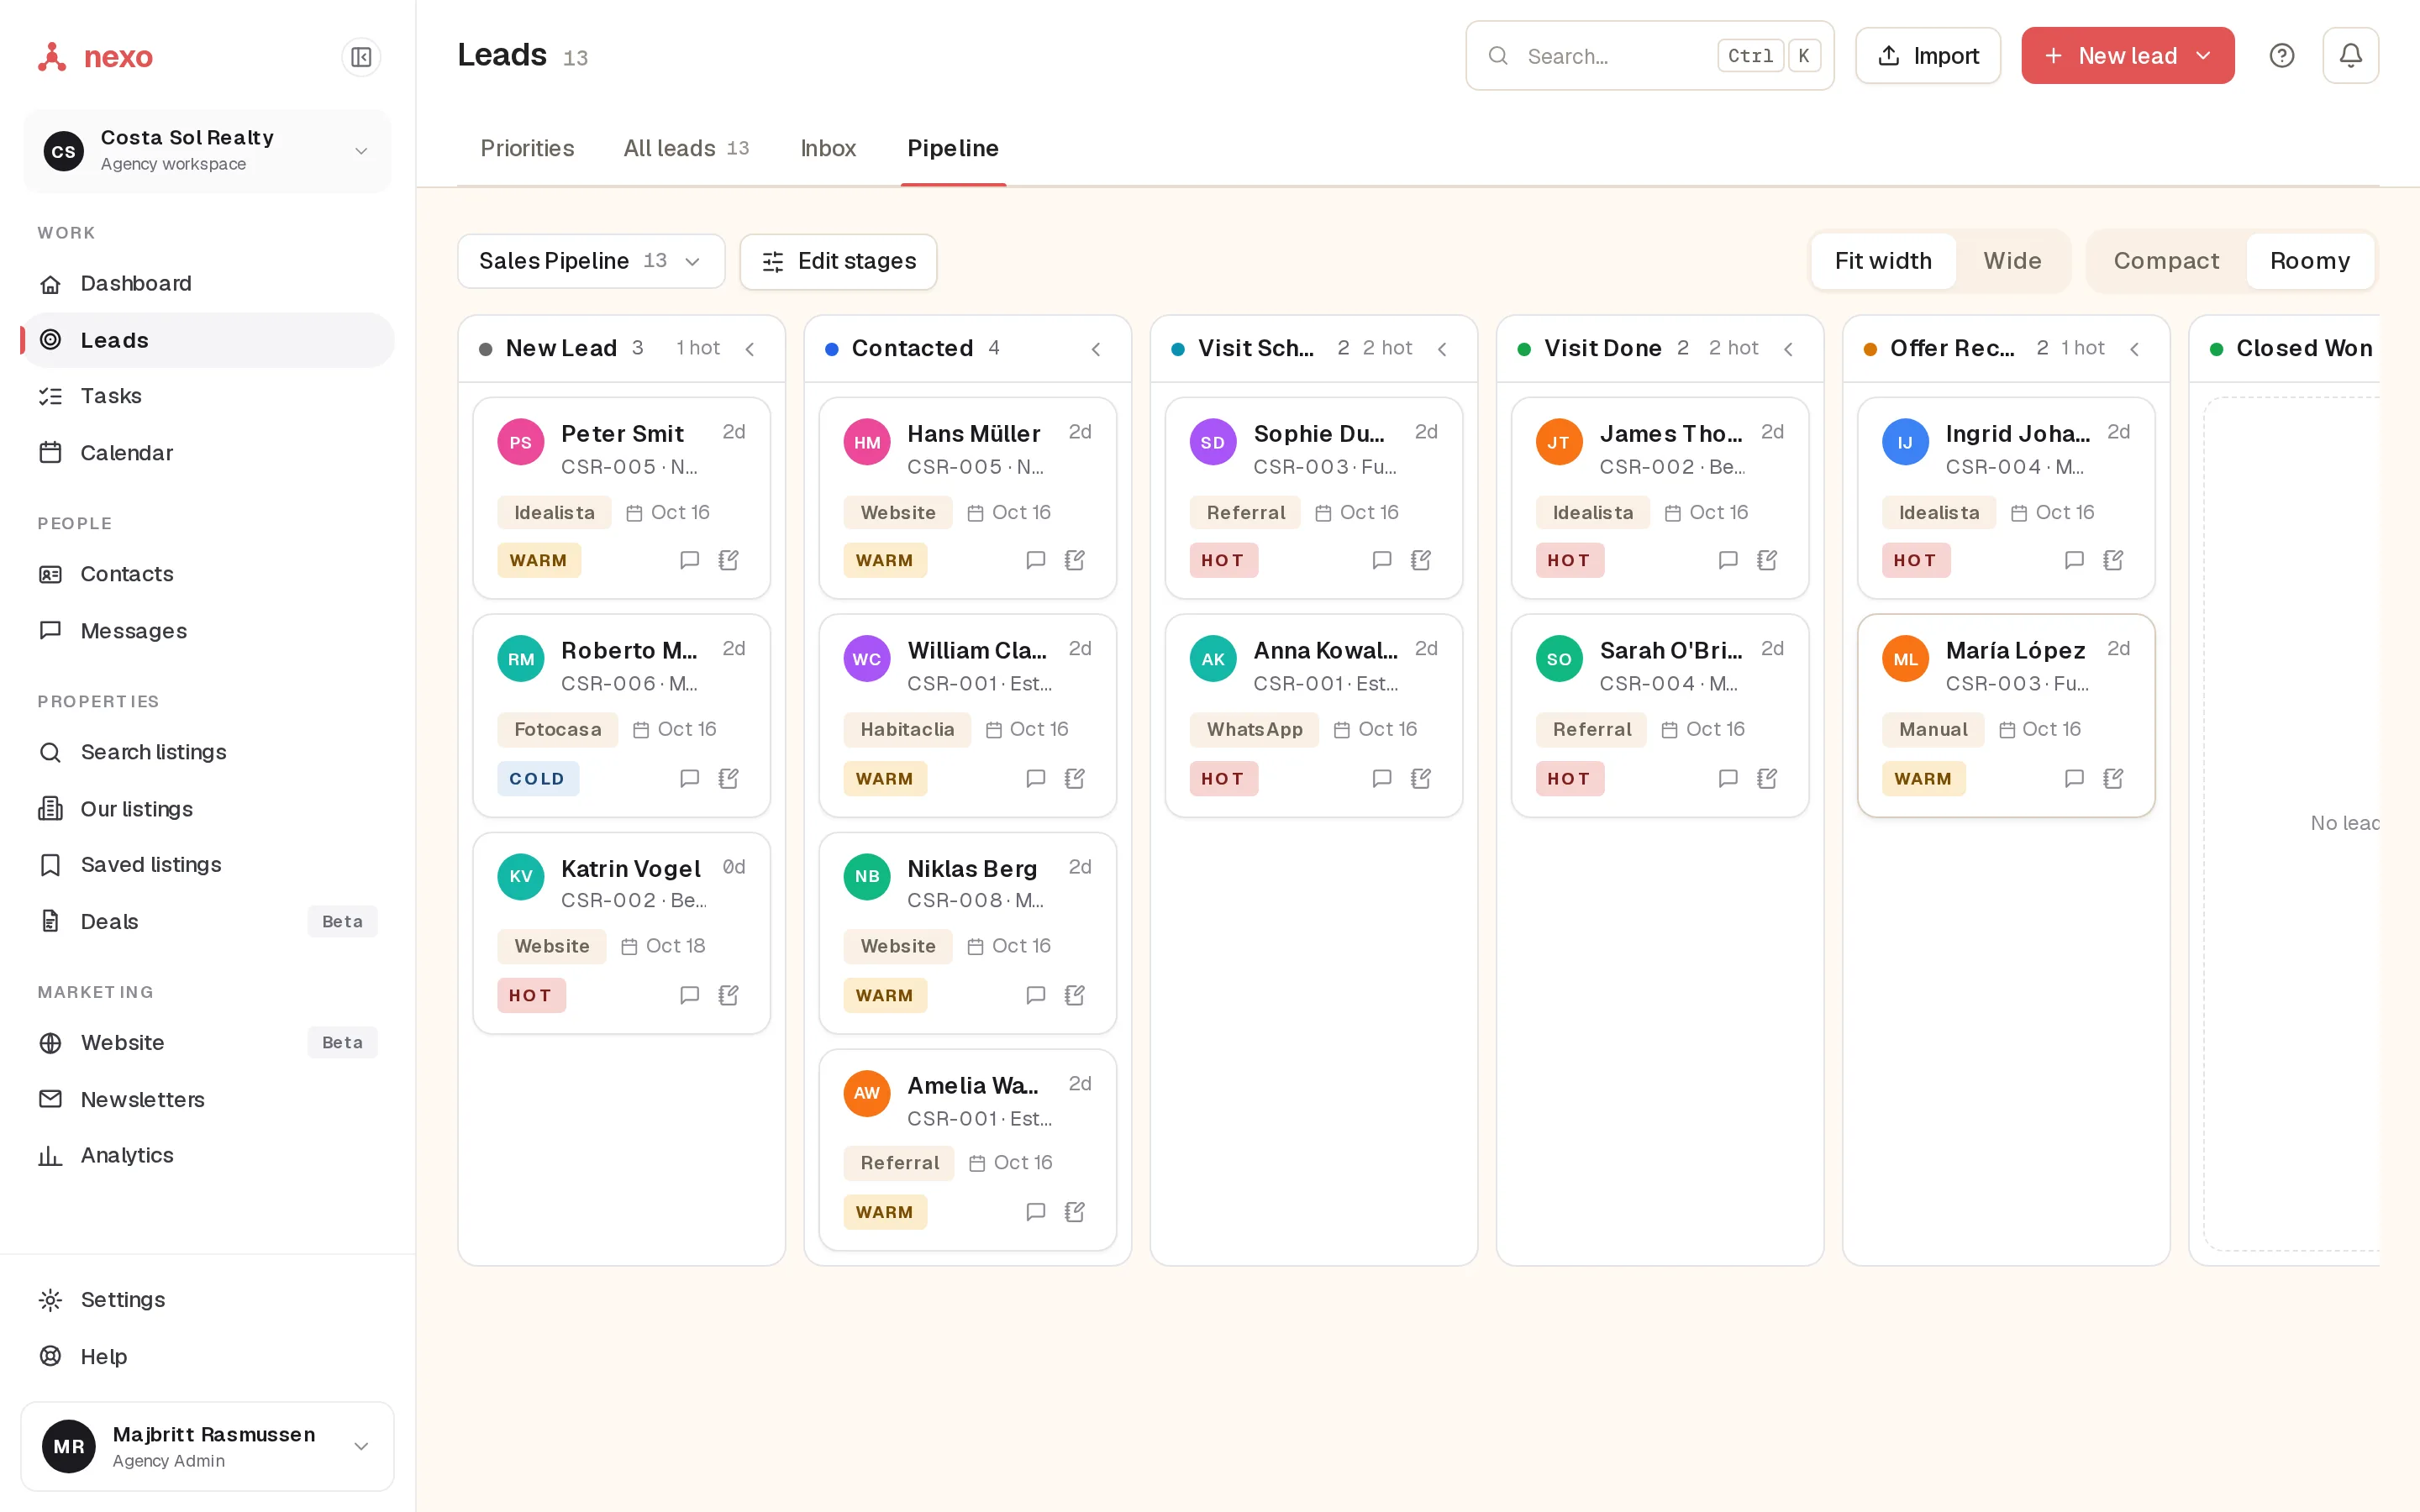Set card density to Compact
This screenshot has height=1512, width=2420.
pyautogui.click(x=2166, y=261)
